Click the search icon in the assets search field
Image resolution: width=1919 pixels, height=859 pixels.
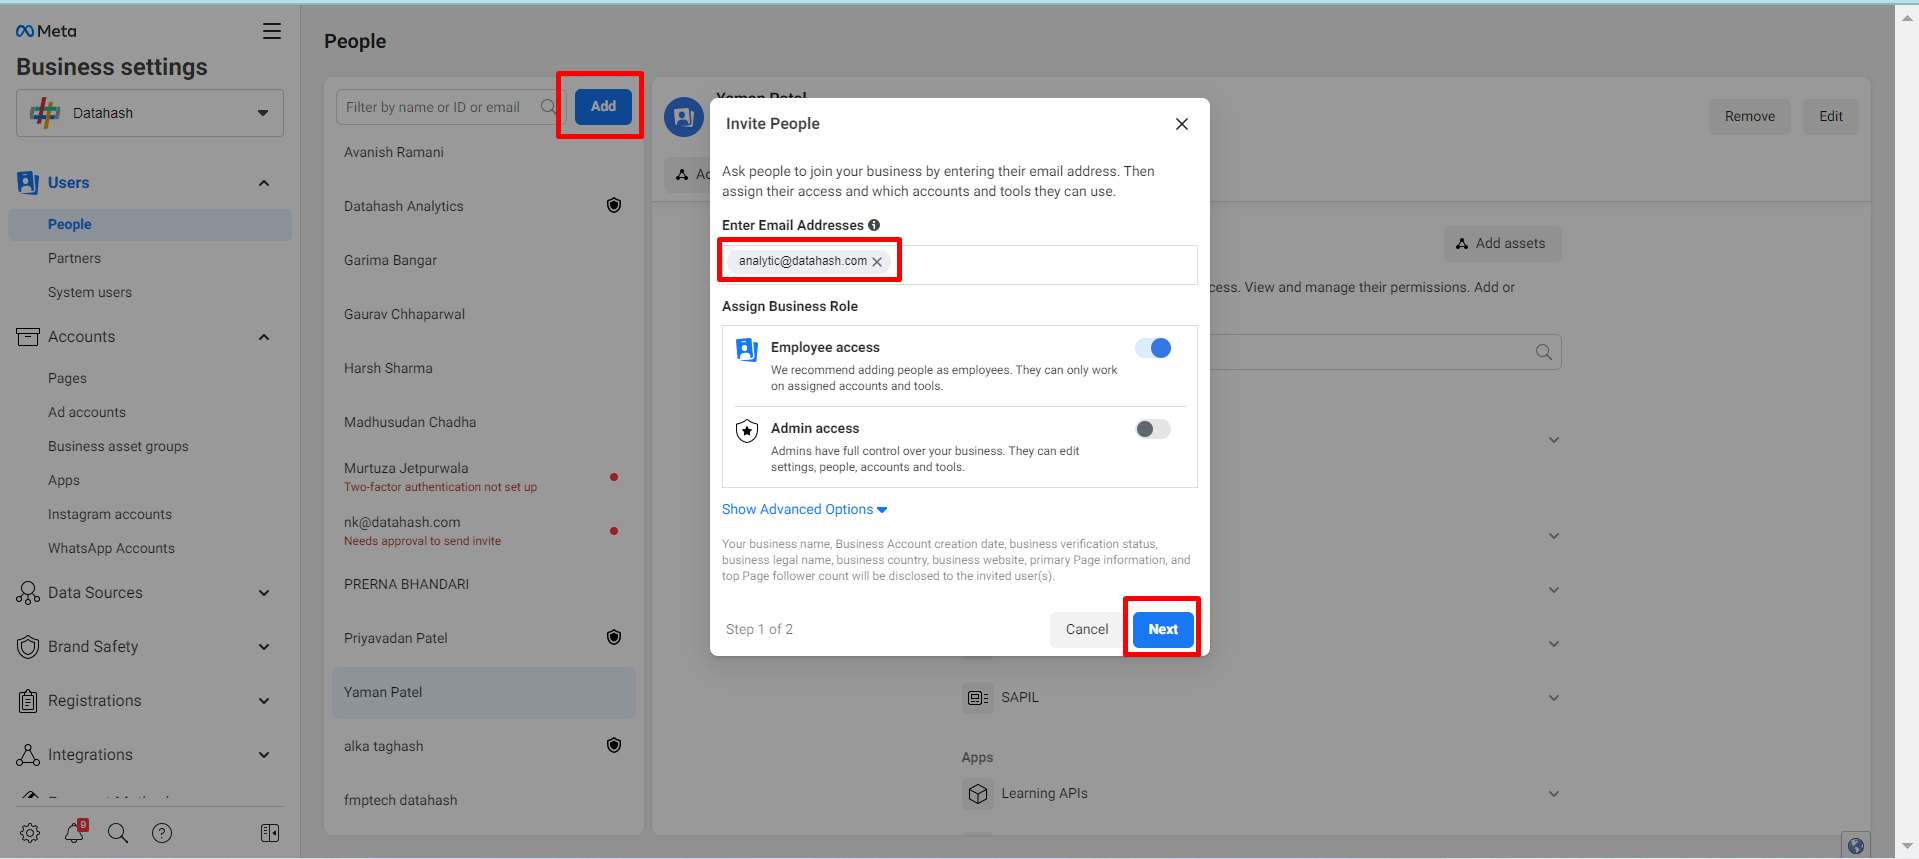1544,352
